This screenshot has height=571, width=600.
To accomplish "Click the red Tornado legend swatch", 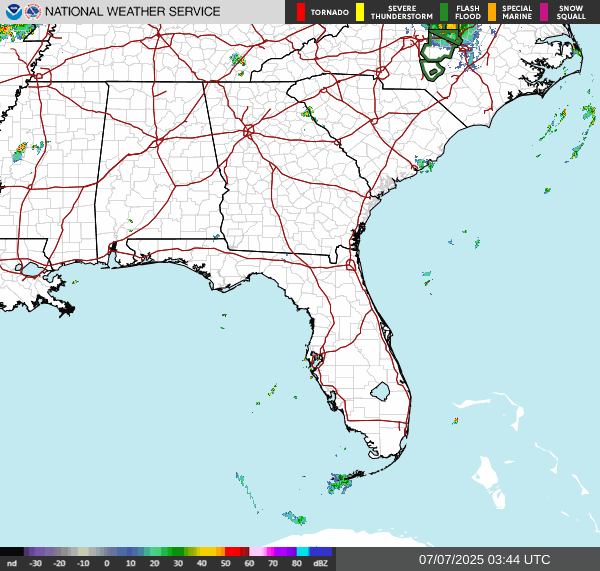I will (301, 12).
